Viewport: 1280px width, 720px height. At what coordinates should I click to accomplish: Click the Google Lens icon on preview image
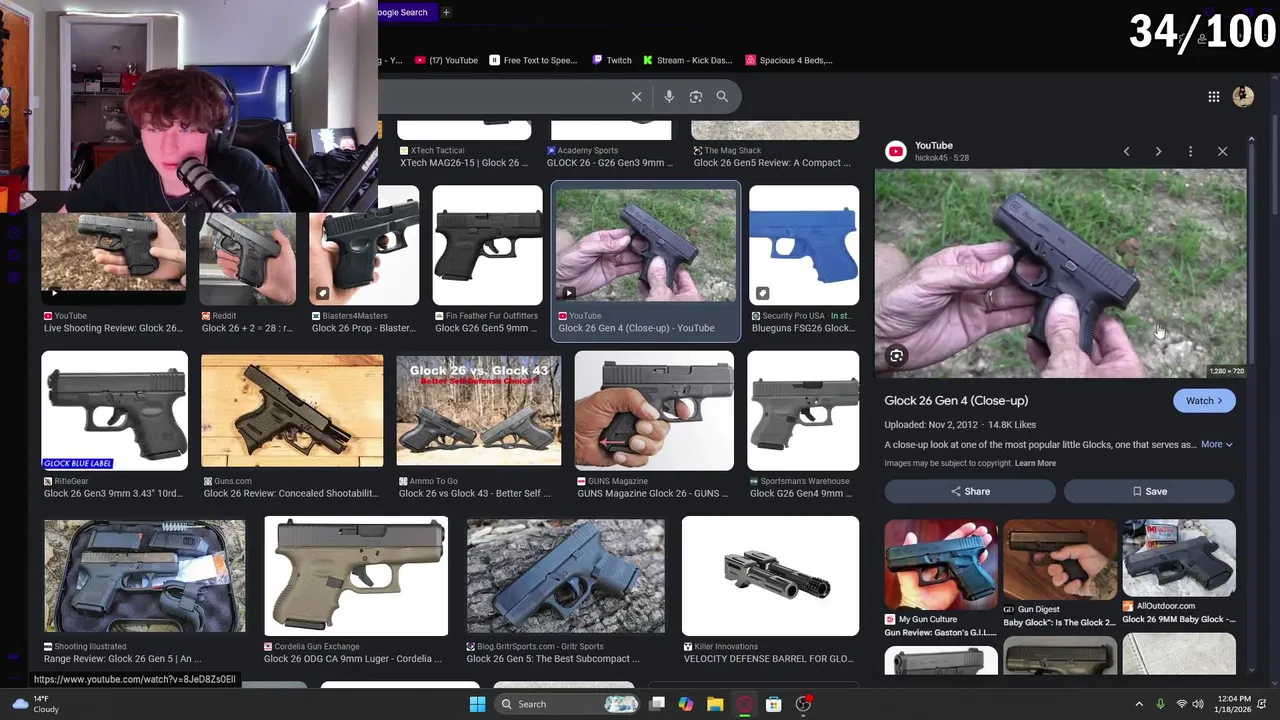click(x=896, y=356)
